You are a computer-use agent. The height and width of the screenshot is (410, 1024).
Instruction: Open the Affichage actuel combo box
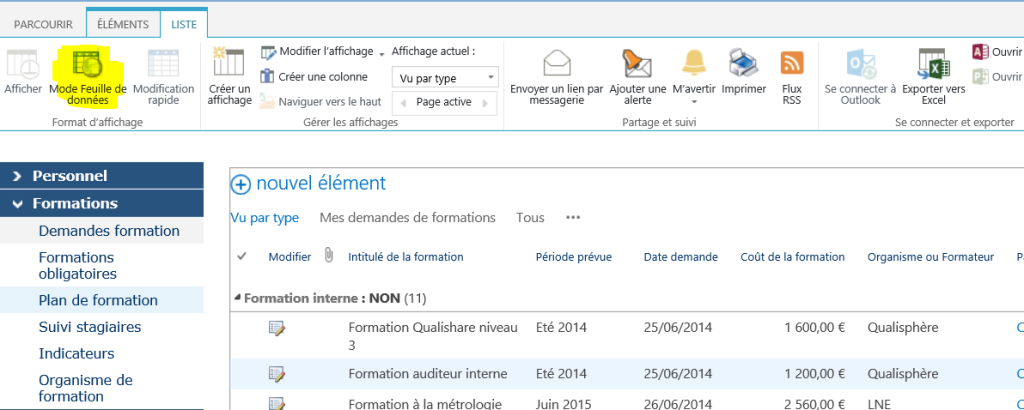[445, 78]
